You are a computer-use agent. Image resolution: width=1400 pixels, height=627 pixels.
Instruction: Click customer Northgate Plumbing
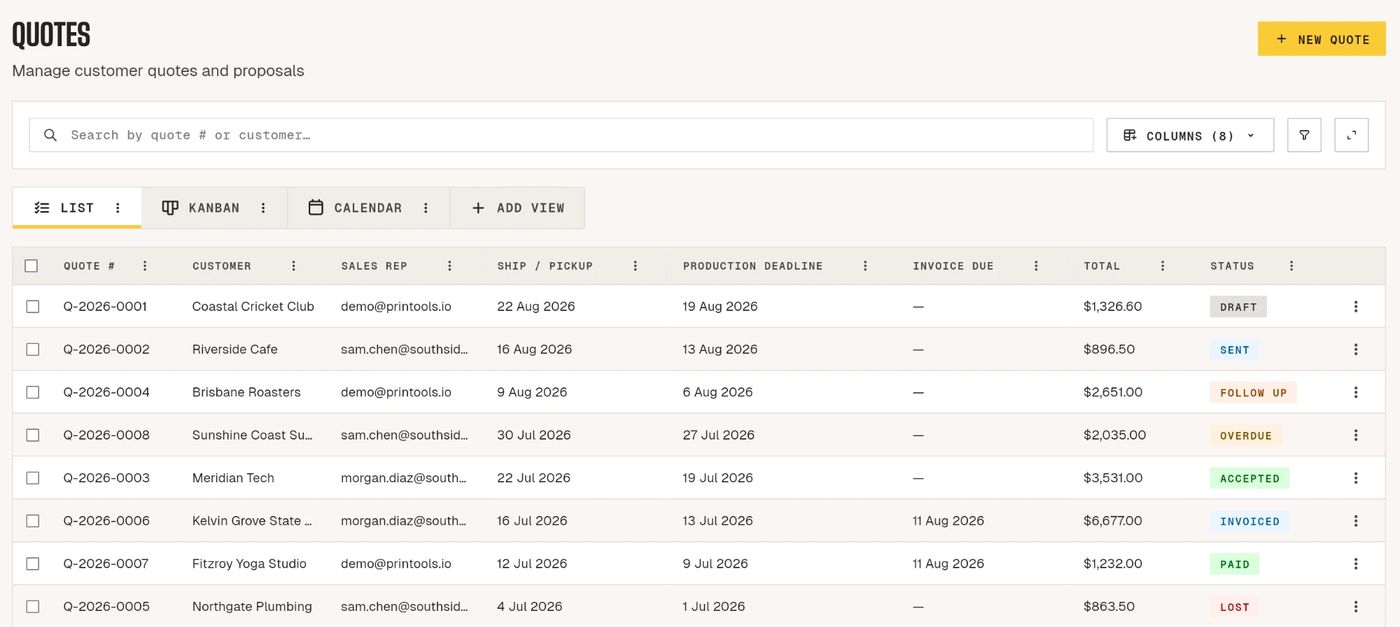point(252,607)
